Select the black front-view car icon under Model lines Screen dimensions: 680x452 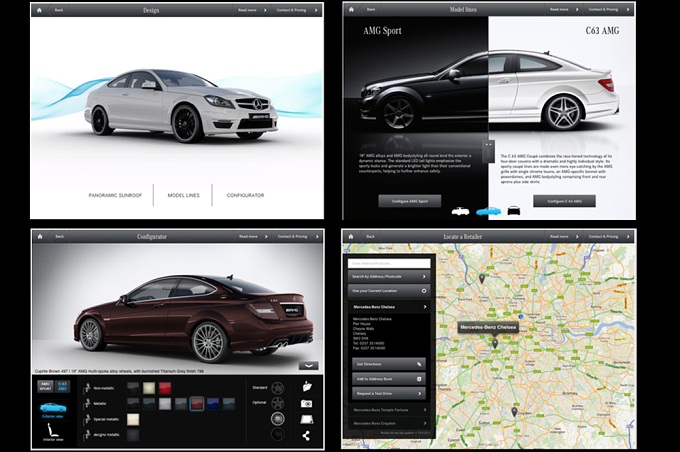(x=514, y=211)
